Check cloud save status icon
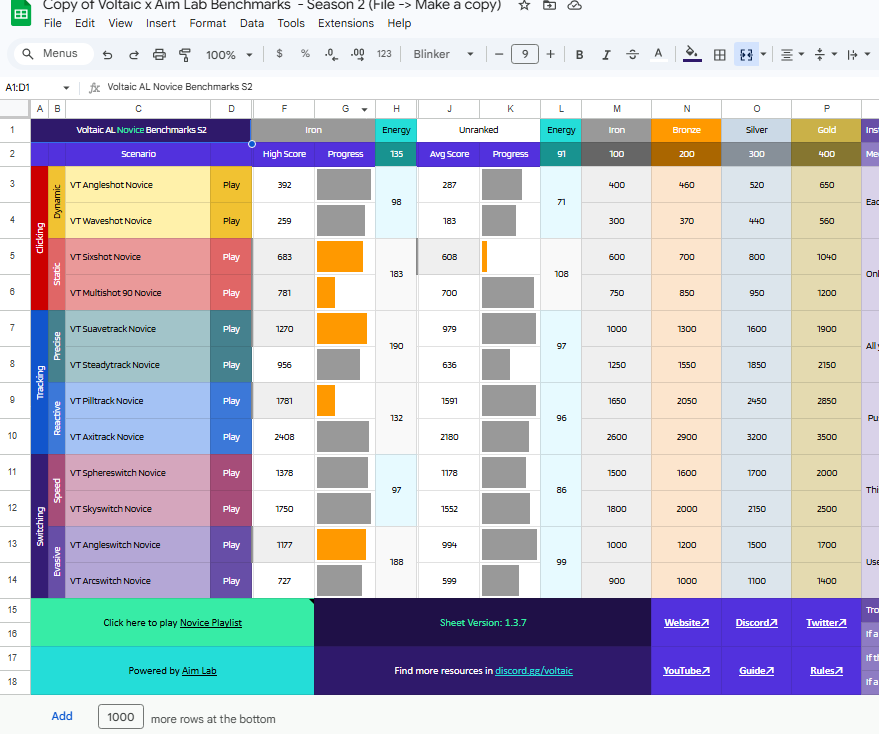This screenshot has width=879, height=734. (575, 6)
